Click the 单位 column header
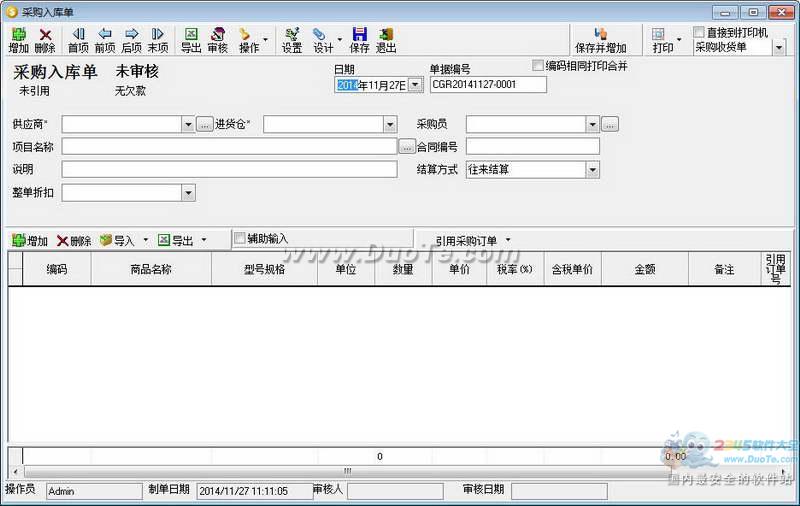This screenshot has height=506, width=800. click(x=345, y=269)
